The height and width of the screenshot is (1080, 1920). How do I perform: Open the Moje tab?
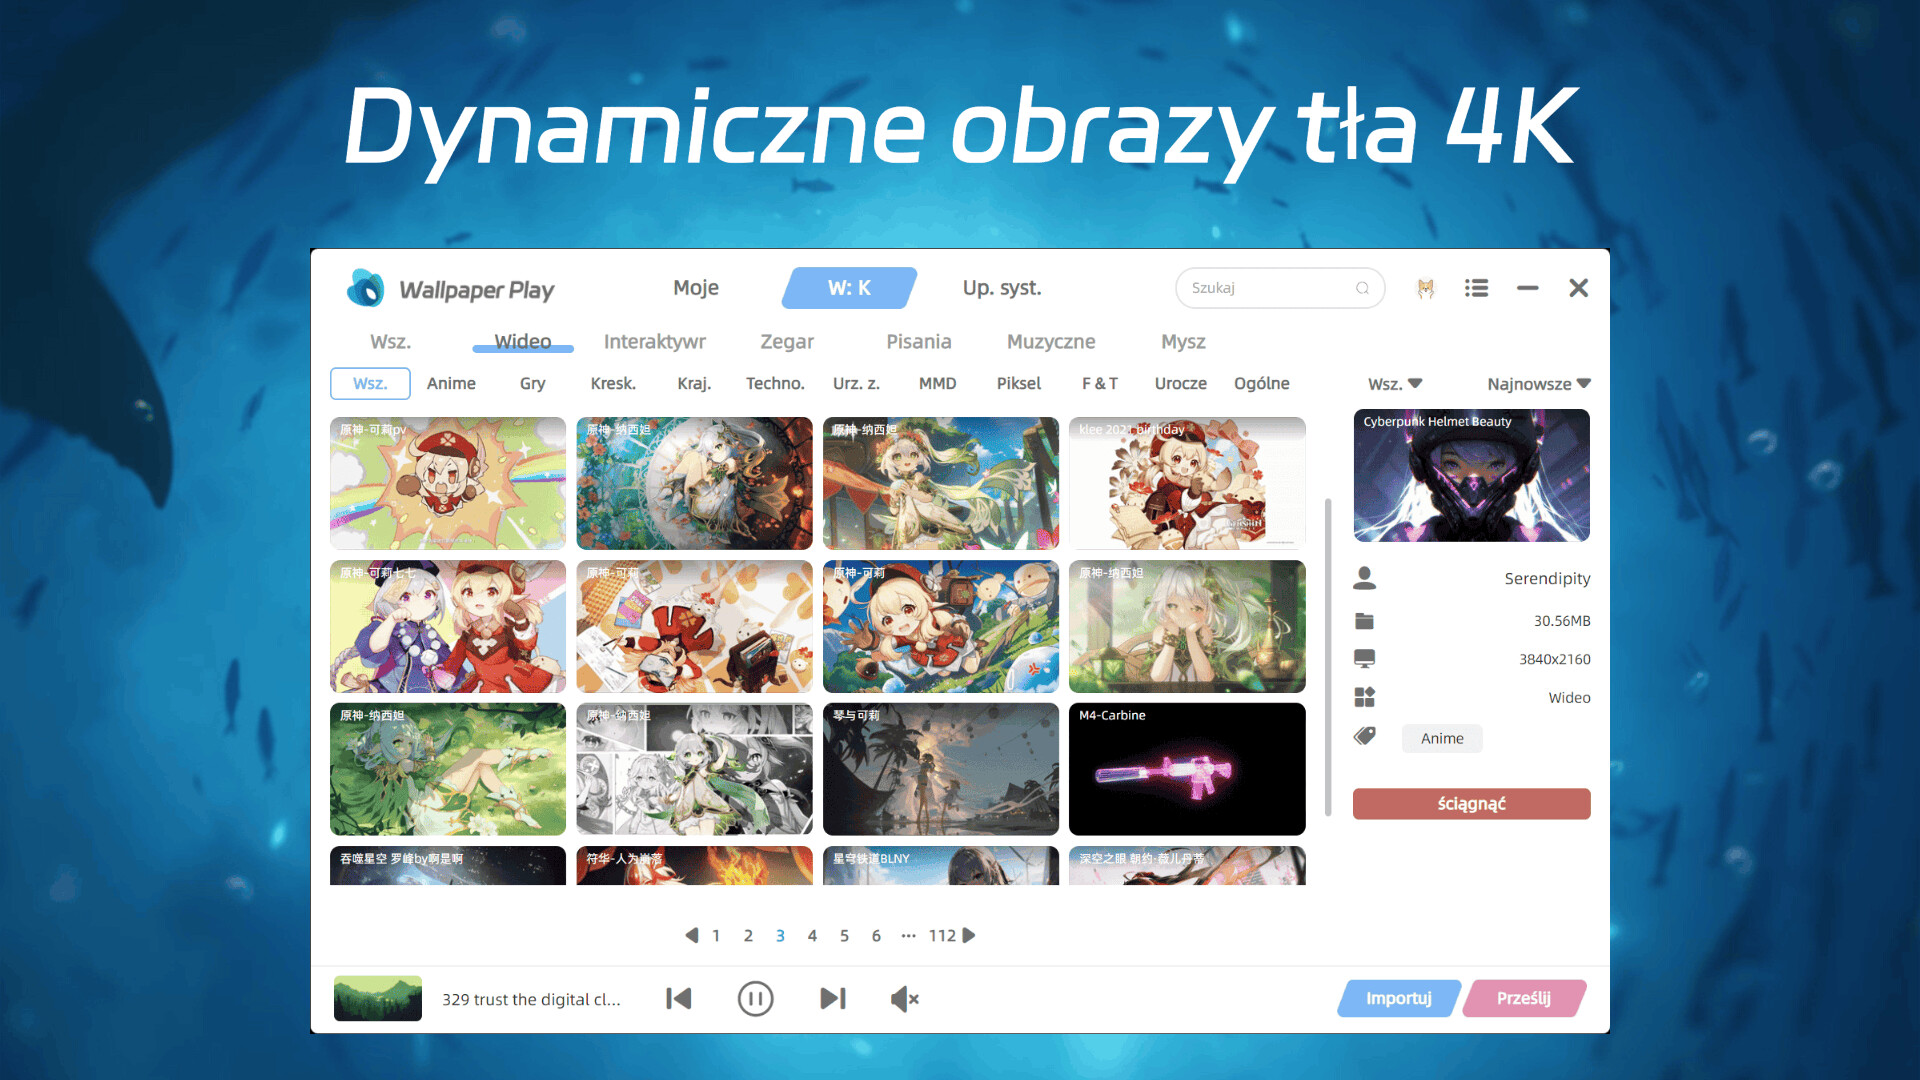pyautogui.click(x=696, y=288)
